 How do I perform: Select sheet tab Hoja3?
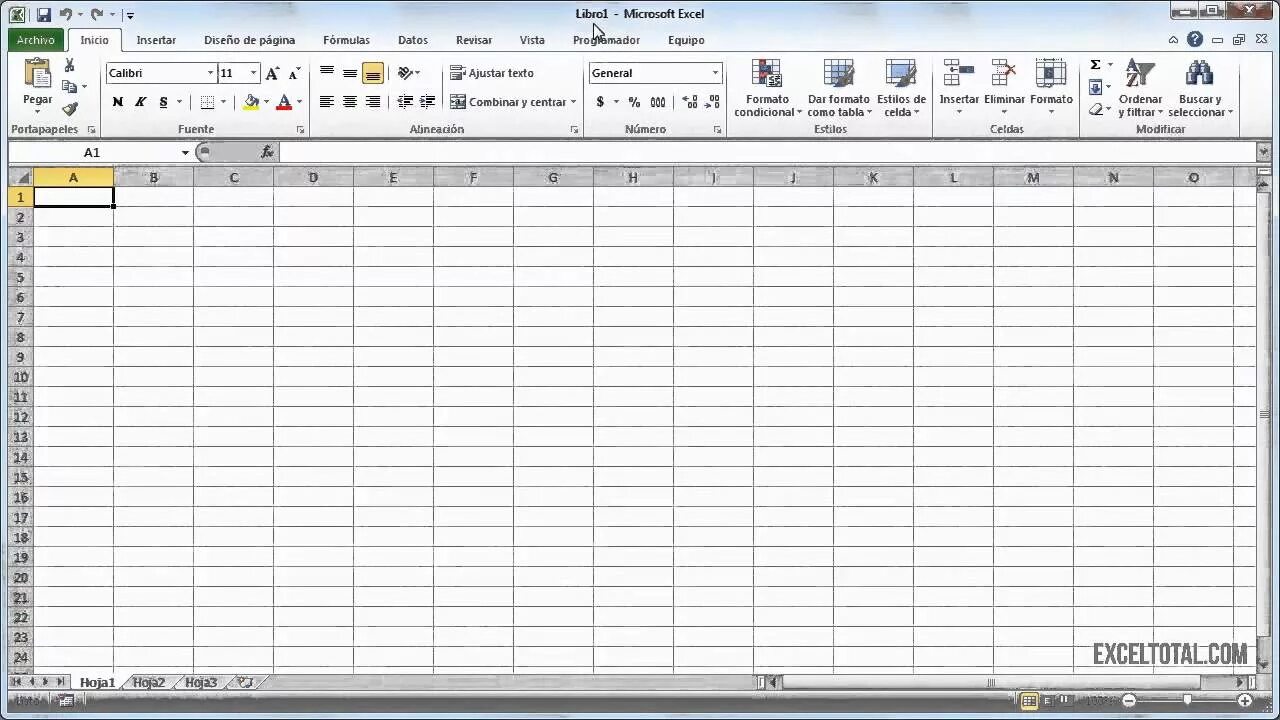pyautogui.click(x=200, y=682)
